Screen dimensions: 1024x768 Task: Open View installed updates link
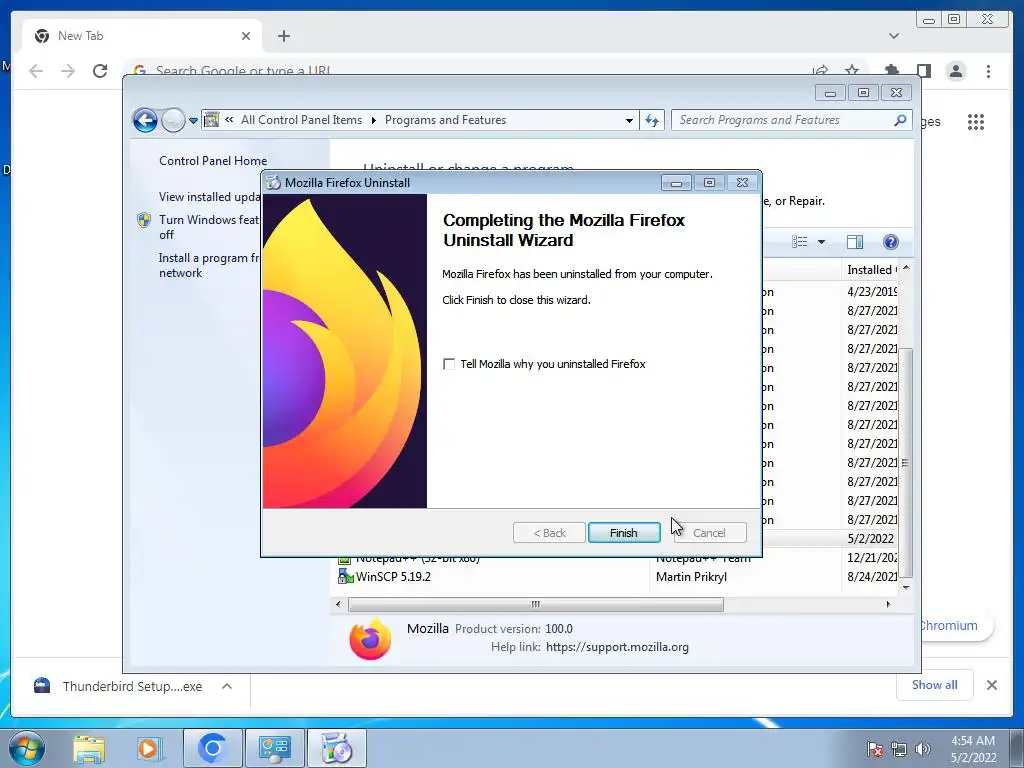point(210,197)
